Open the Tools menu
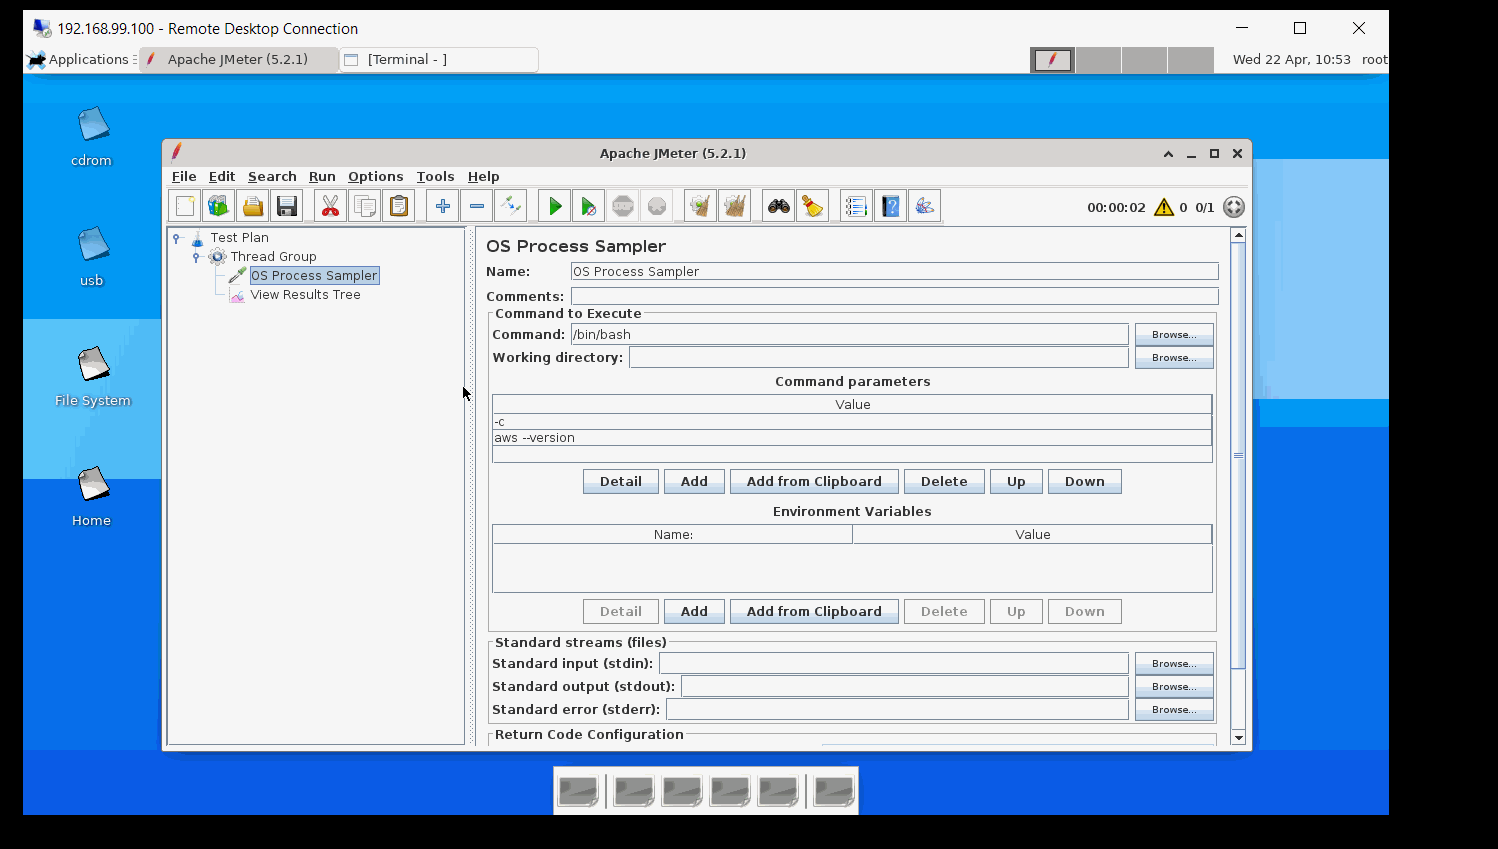The image size is (1498, 849). (x=435, y=176)
